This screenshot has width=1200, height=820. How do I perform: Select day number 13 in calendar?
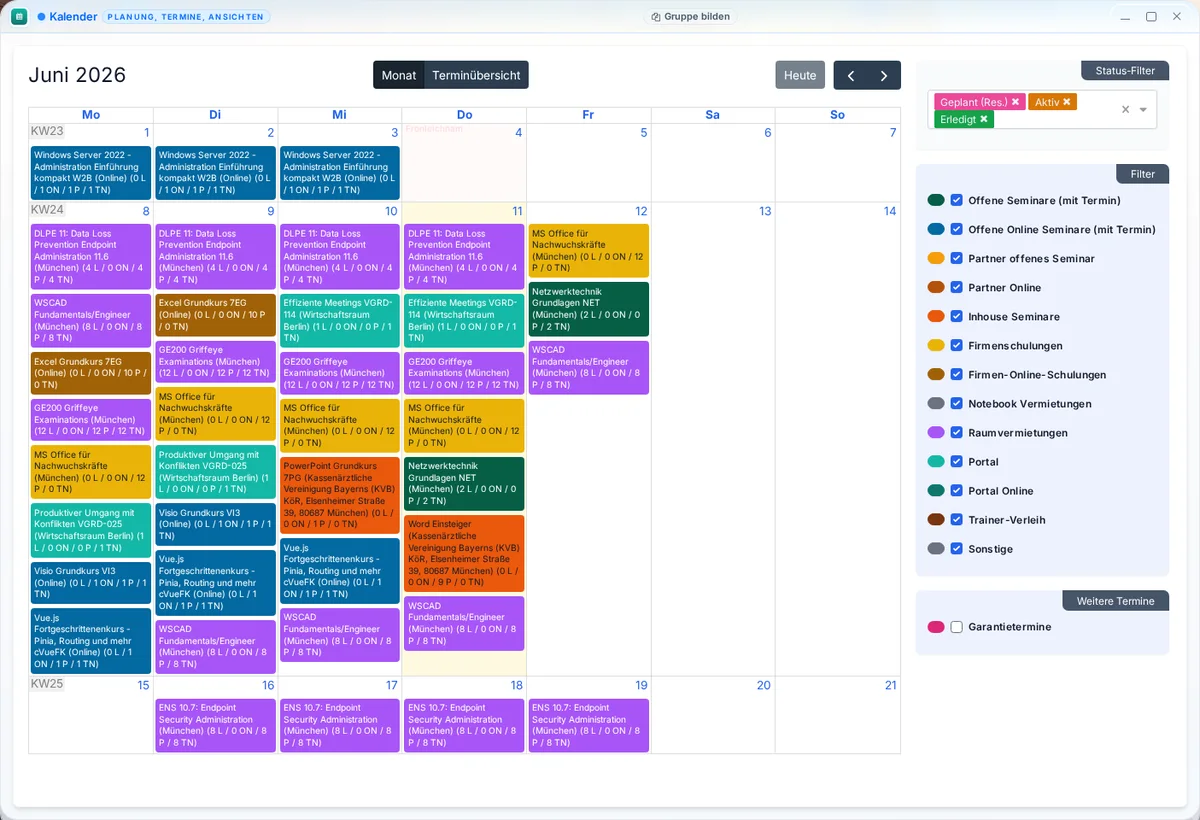tap(765, 211)
